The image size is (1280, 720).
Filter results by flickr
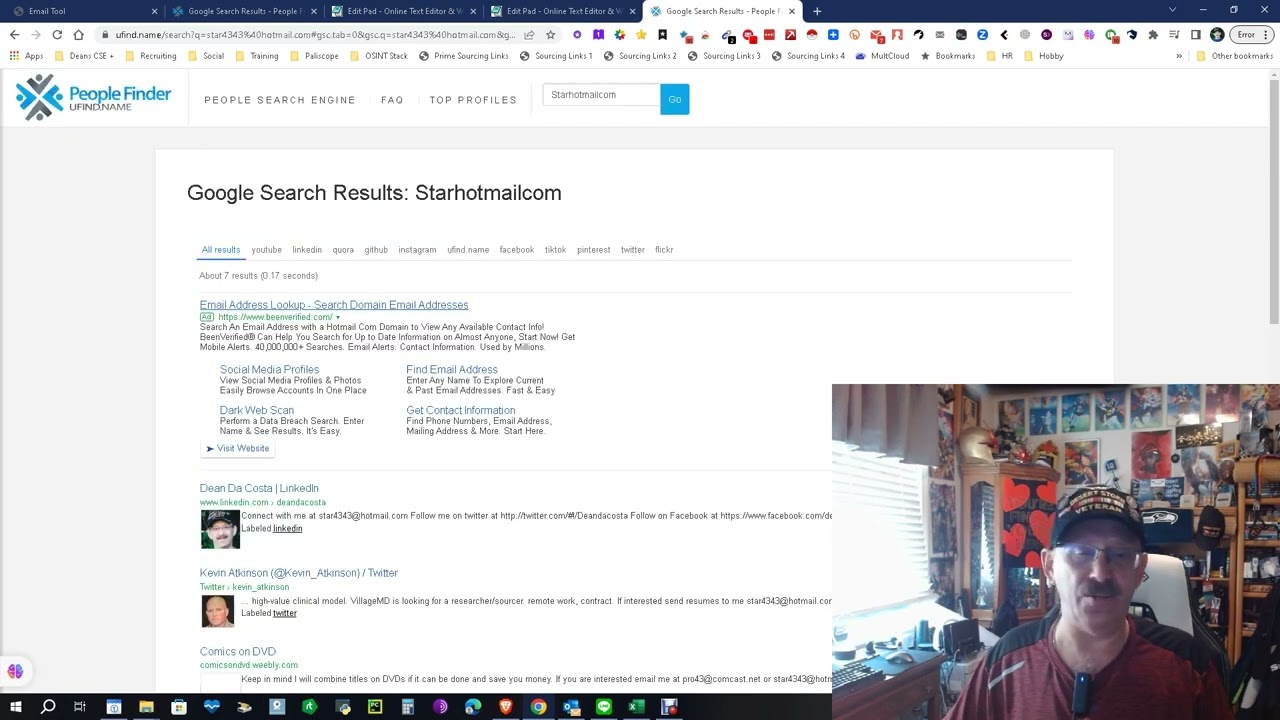click(664, 250)
